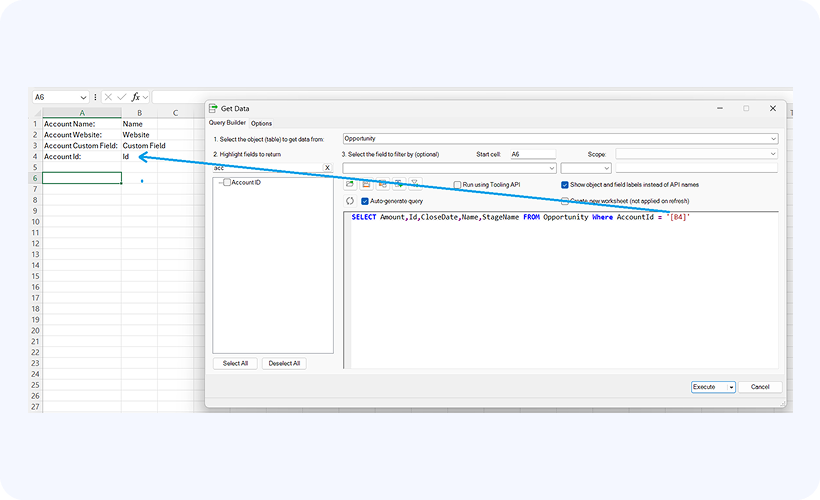Switch to the Options tab
Image resolution: width=820 pixels, height=500 pixels.
pyautogui.click(x=261, y=123)
